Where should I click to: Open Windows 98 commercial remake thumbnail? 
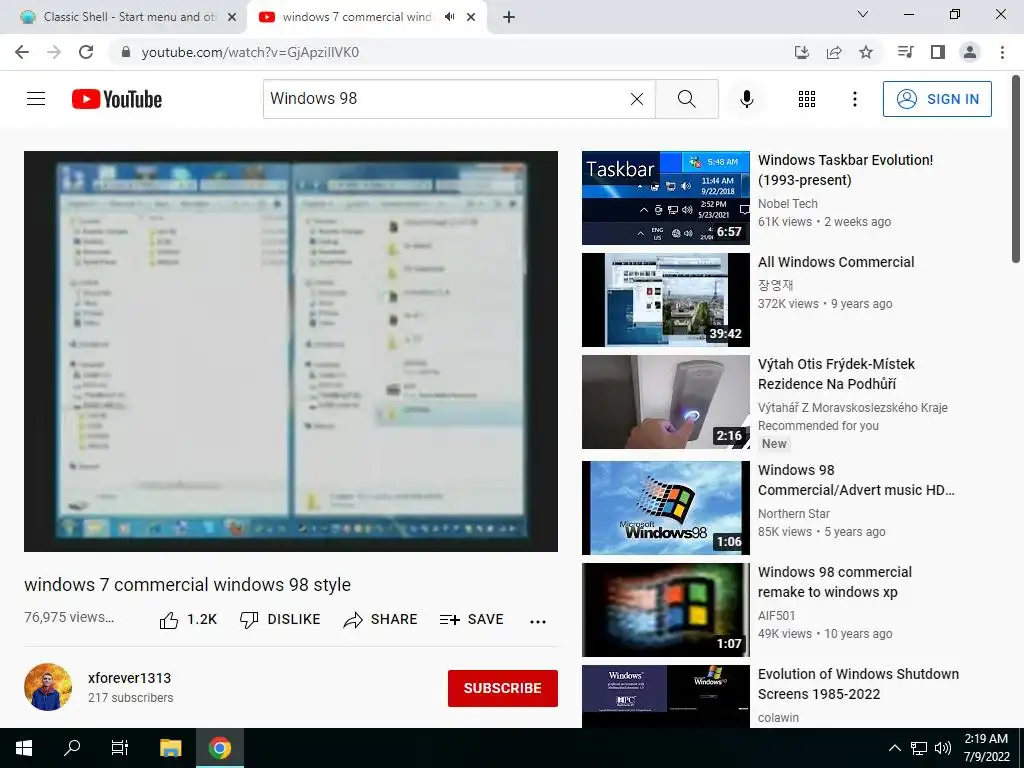click(x=665, y=610)
